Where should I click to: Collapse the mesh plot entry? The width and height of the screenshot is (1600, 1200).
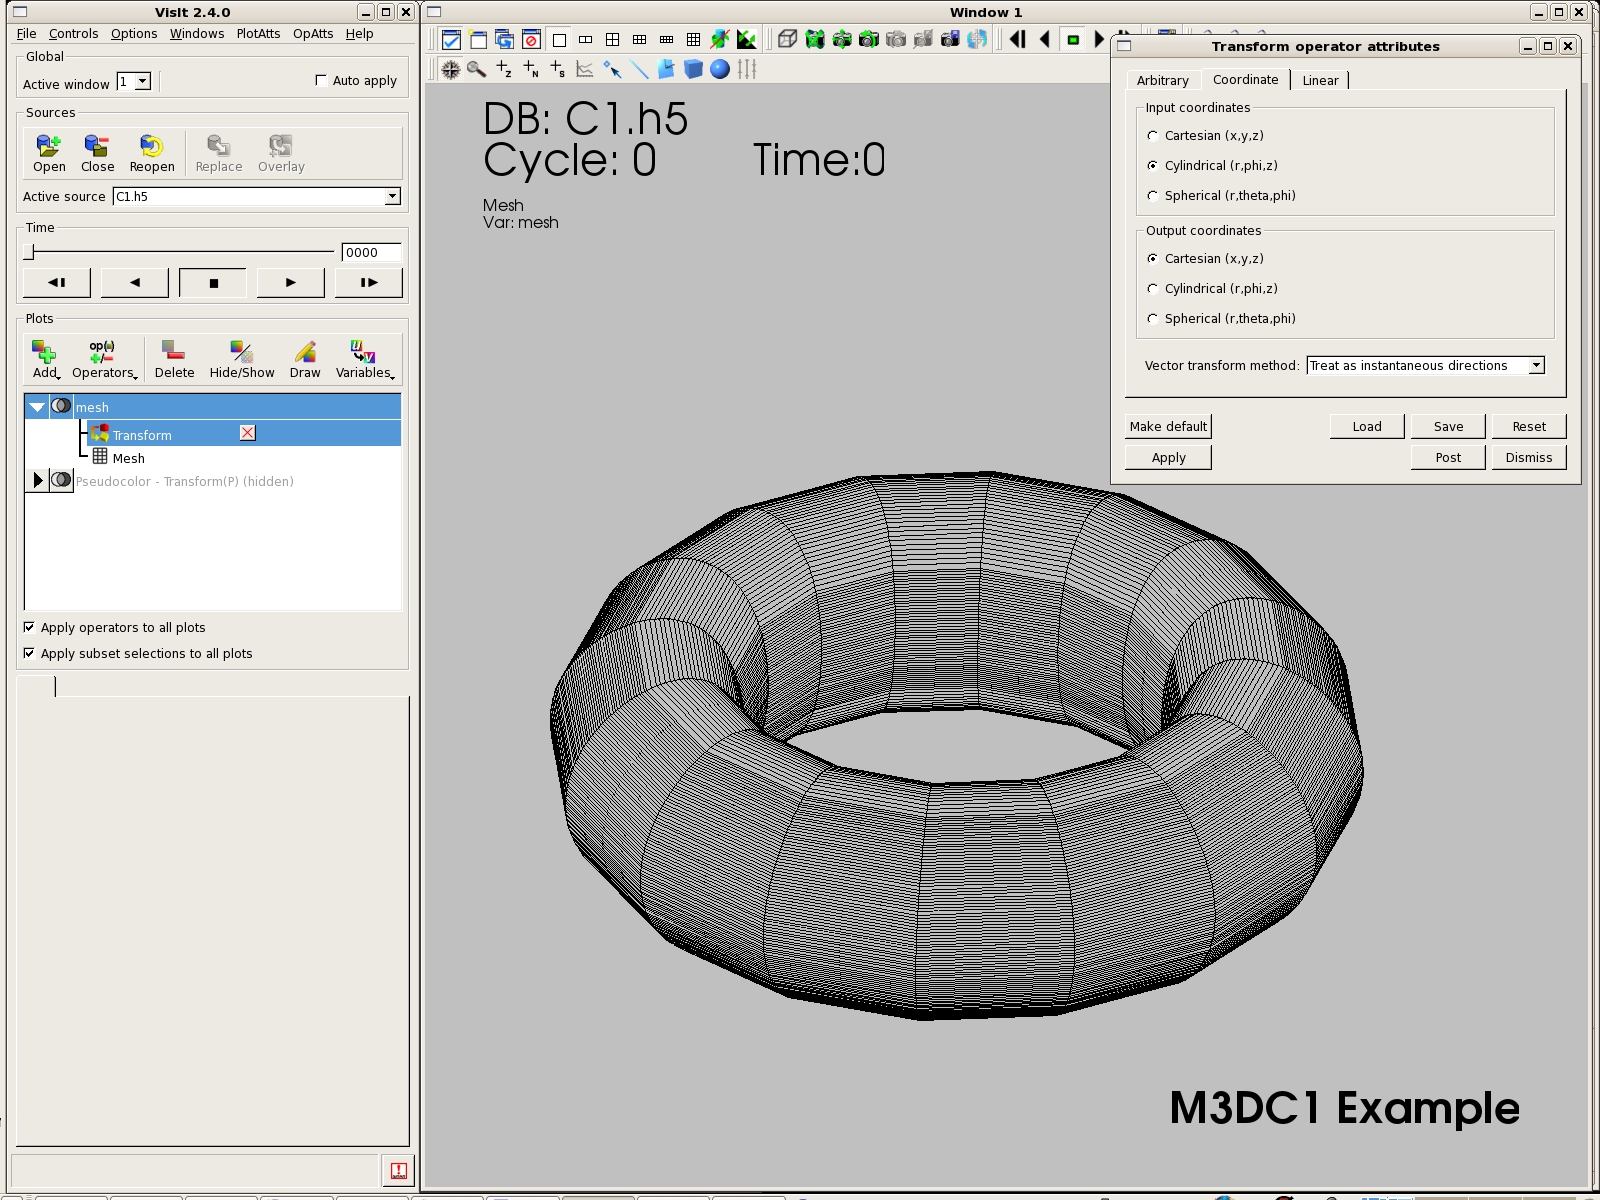click(x=37, y=406)
